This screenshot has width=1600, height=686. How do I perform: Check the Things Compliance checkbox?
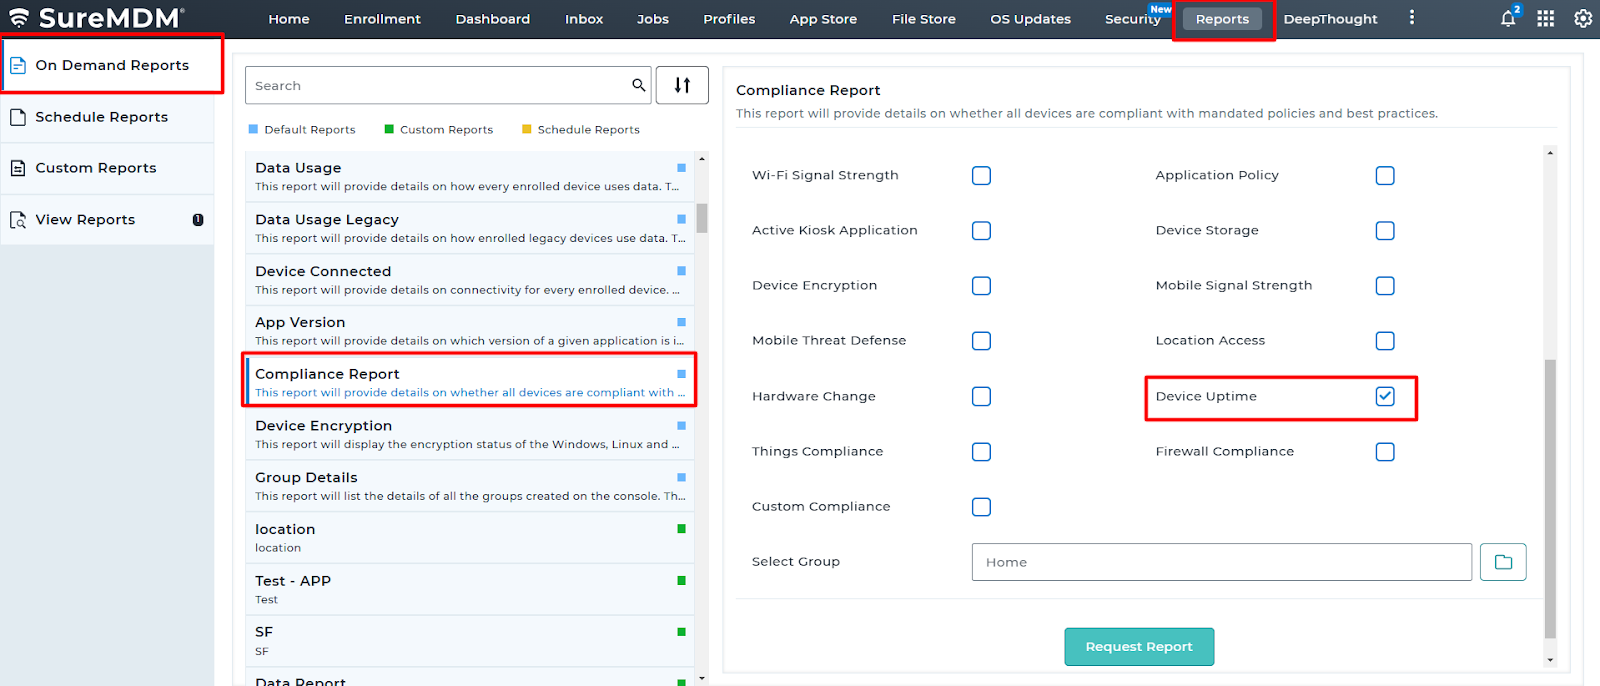click(x=982, y=452)
